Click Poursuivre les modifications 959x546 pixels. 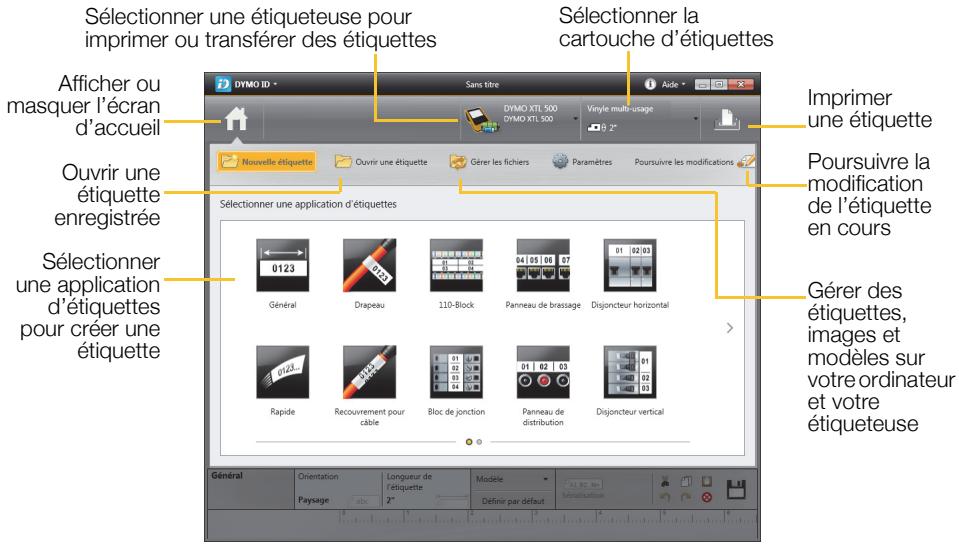[x=684, y=162]
